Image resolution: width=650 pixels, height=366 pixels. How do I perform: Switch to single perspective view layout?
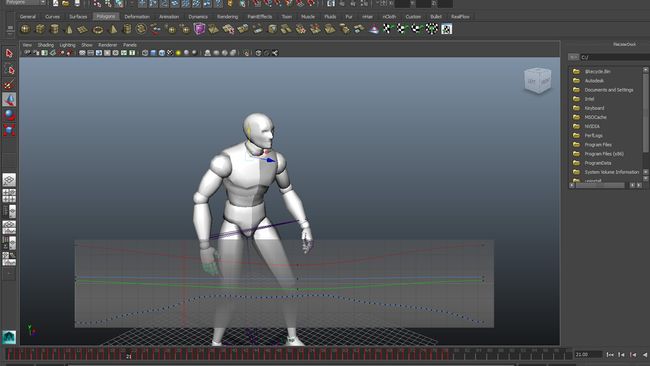pyautogui.click(x=9, y=180)
